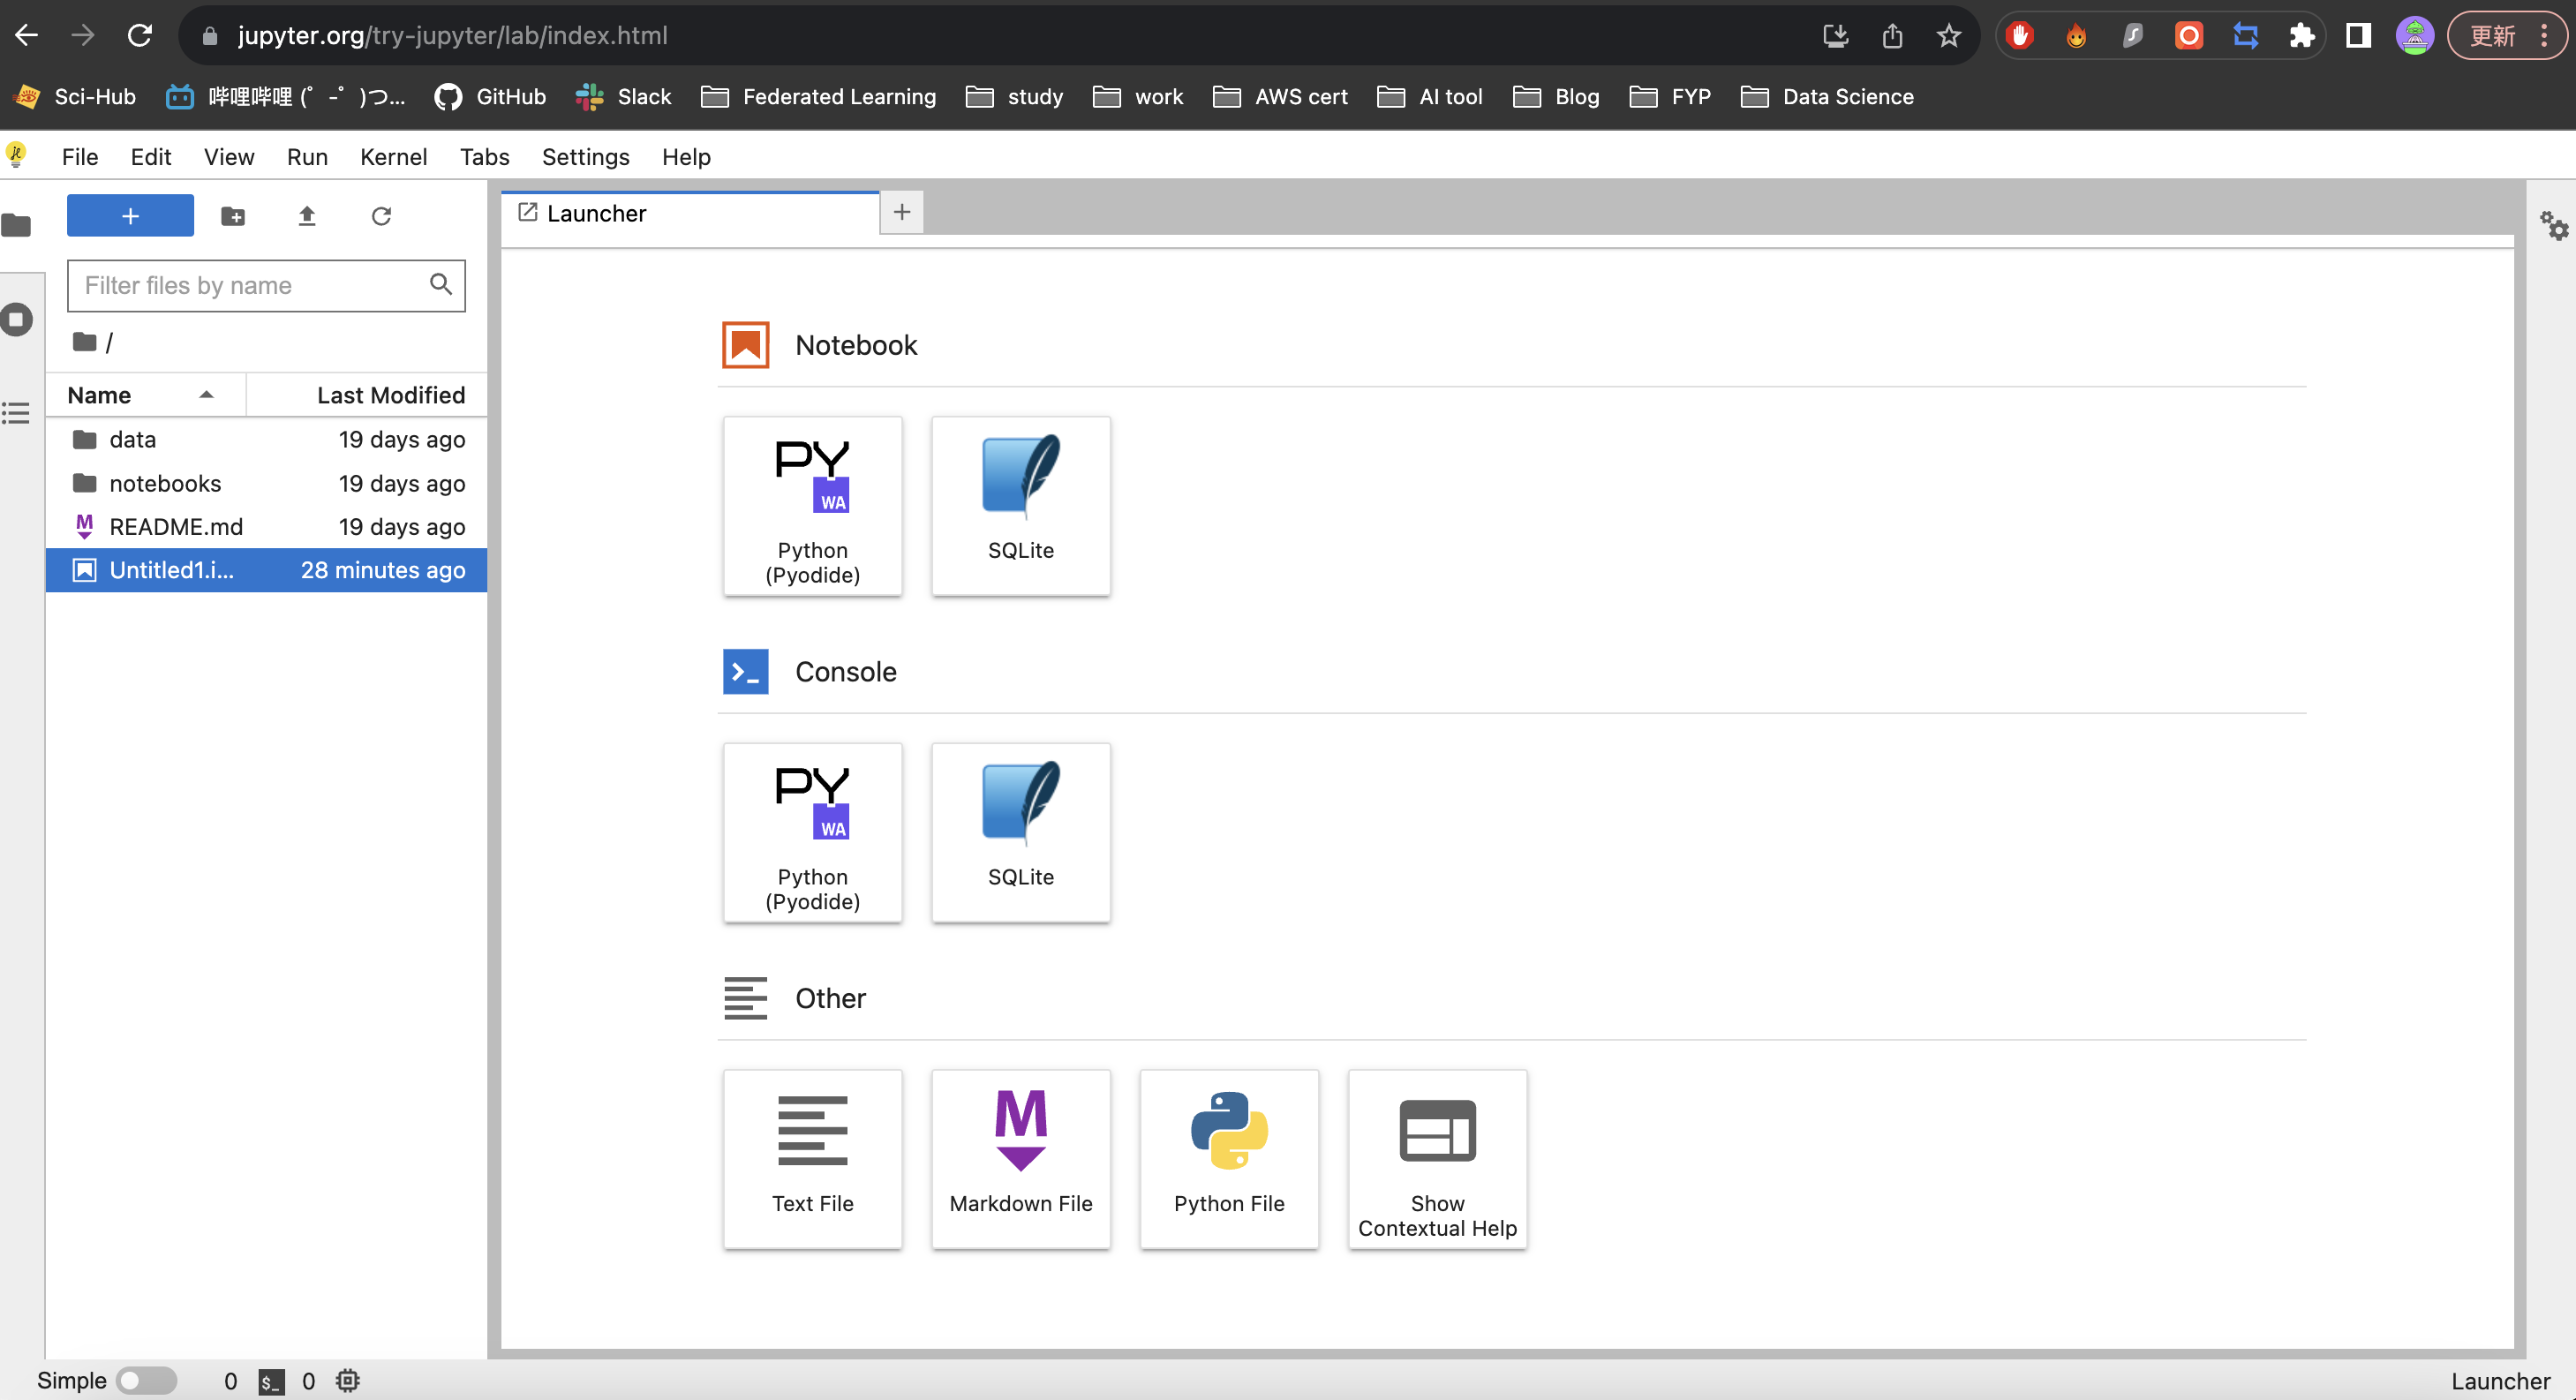Viewport: 2576px width, 1400px height.
Task: Open the Running Terminals and Kernels sidebar
Action: (x=17, y=320)
